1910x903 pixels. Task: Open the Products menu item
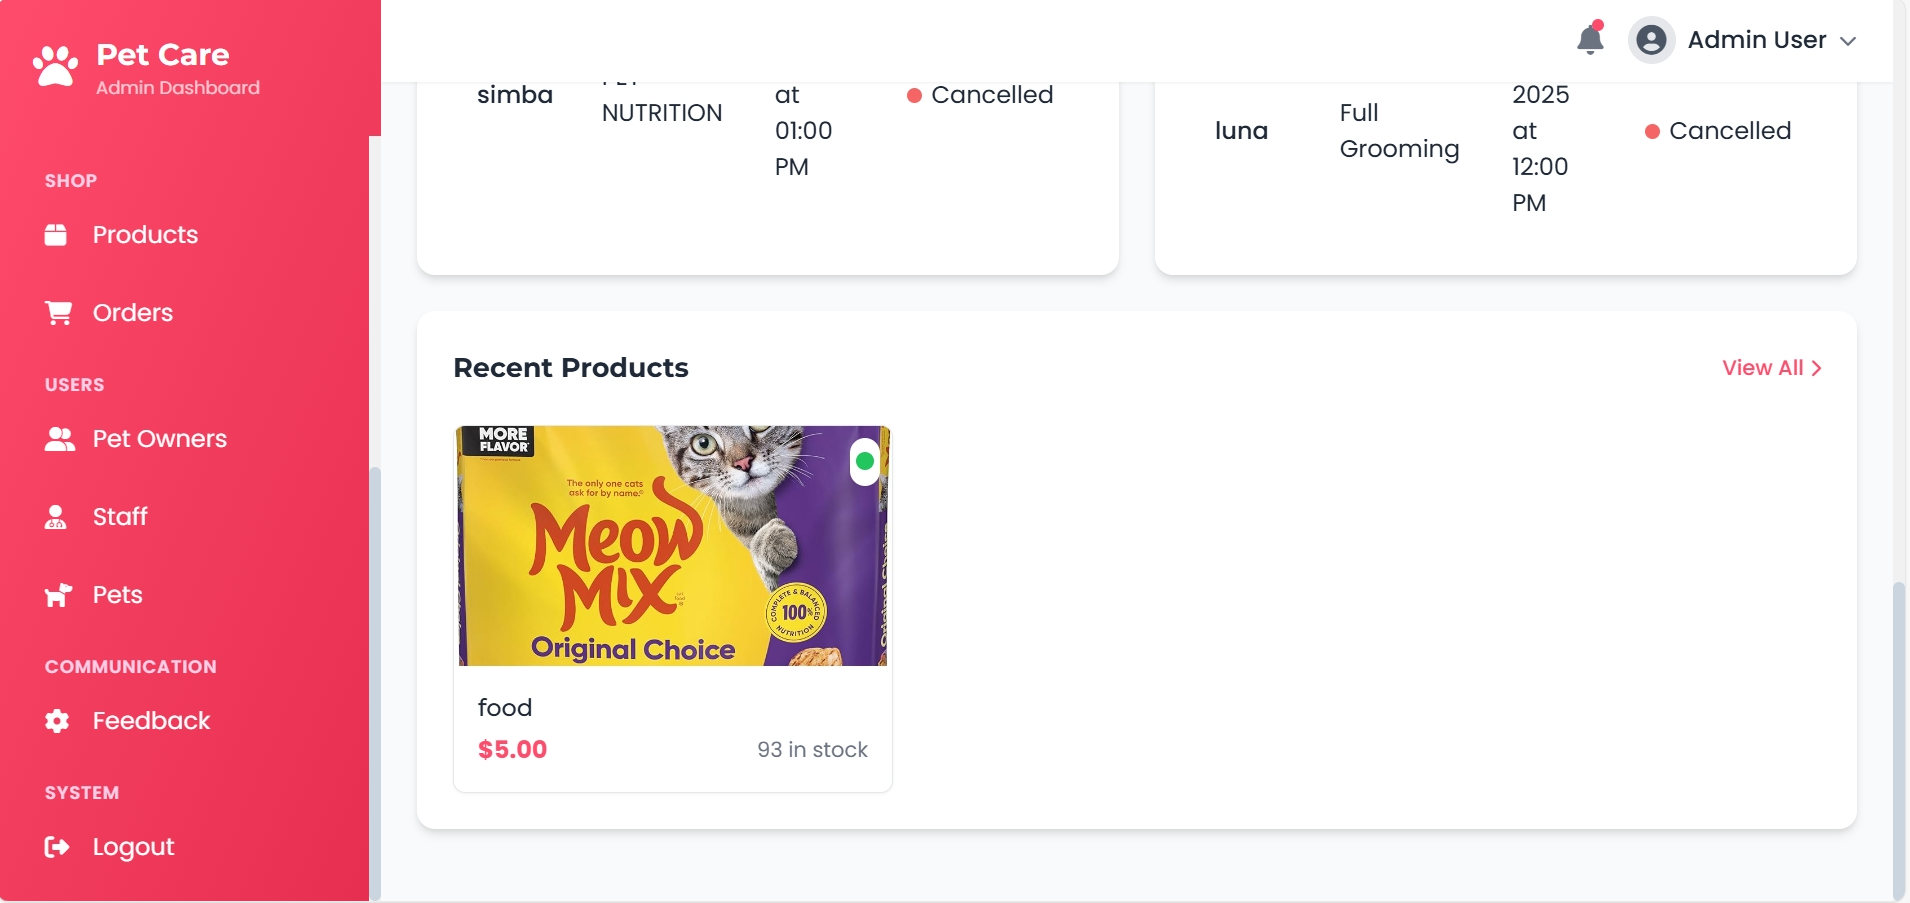[x=145, y=235]
